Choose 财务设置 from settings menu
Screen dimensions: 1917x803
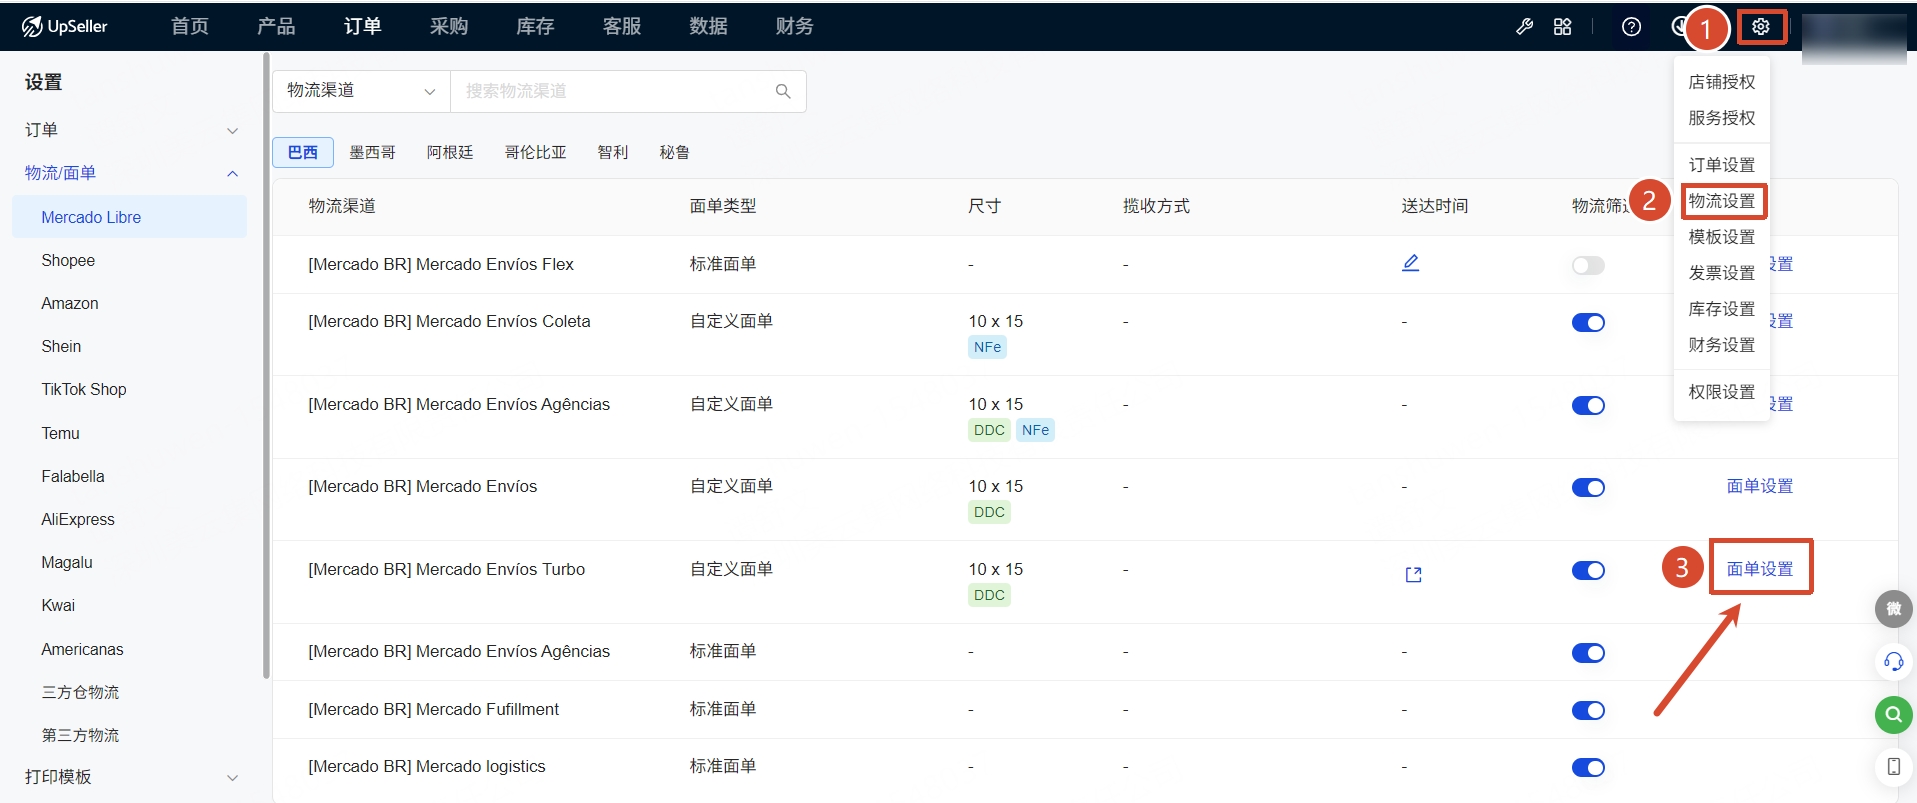coord(1722,345)
